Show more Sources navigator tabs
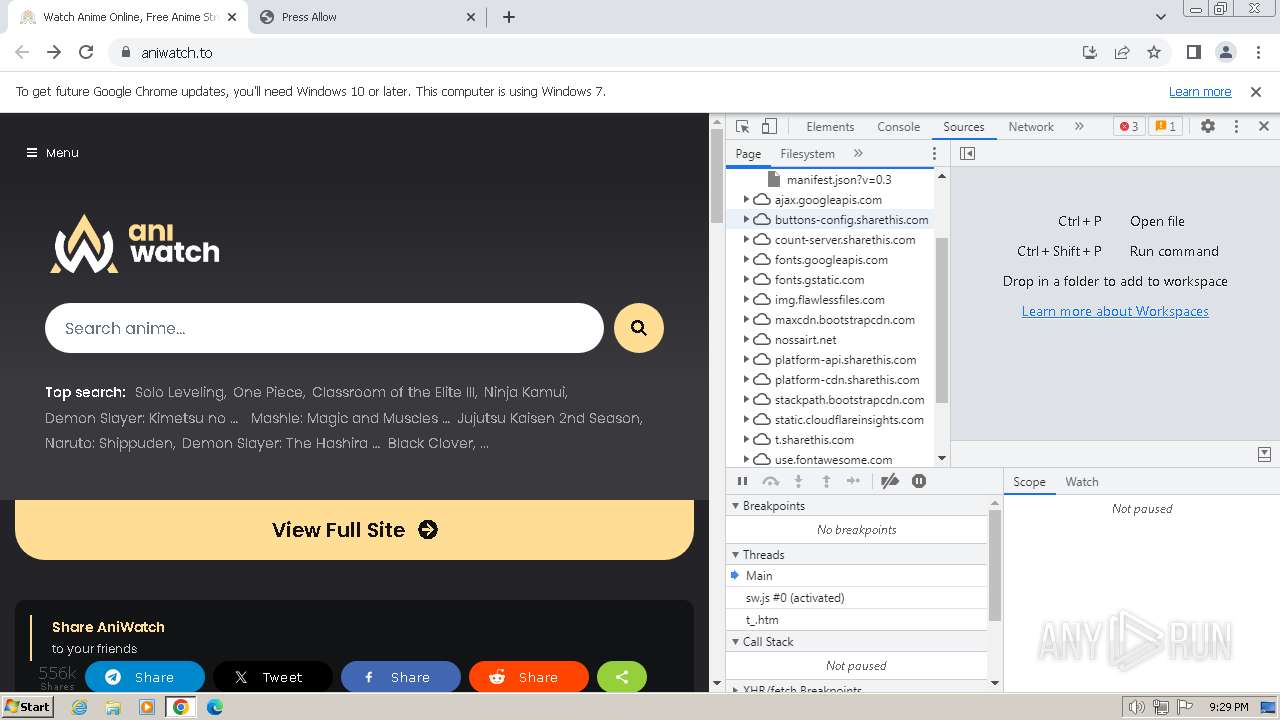 (x=858, y=154)
